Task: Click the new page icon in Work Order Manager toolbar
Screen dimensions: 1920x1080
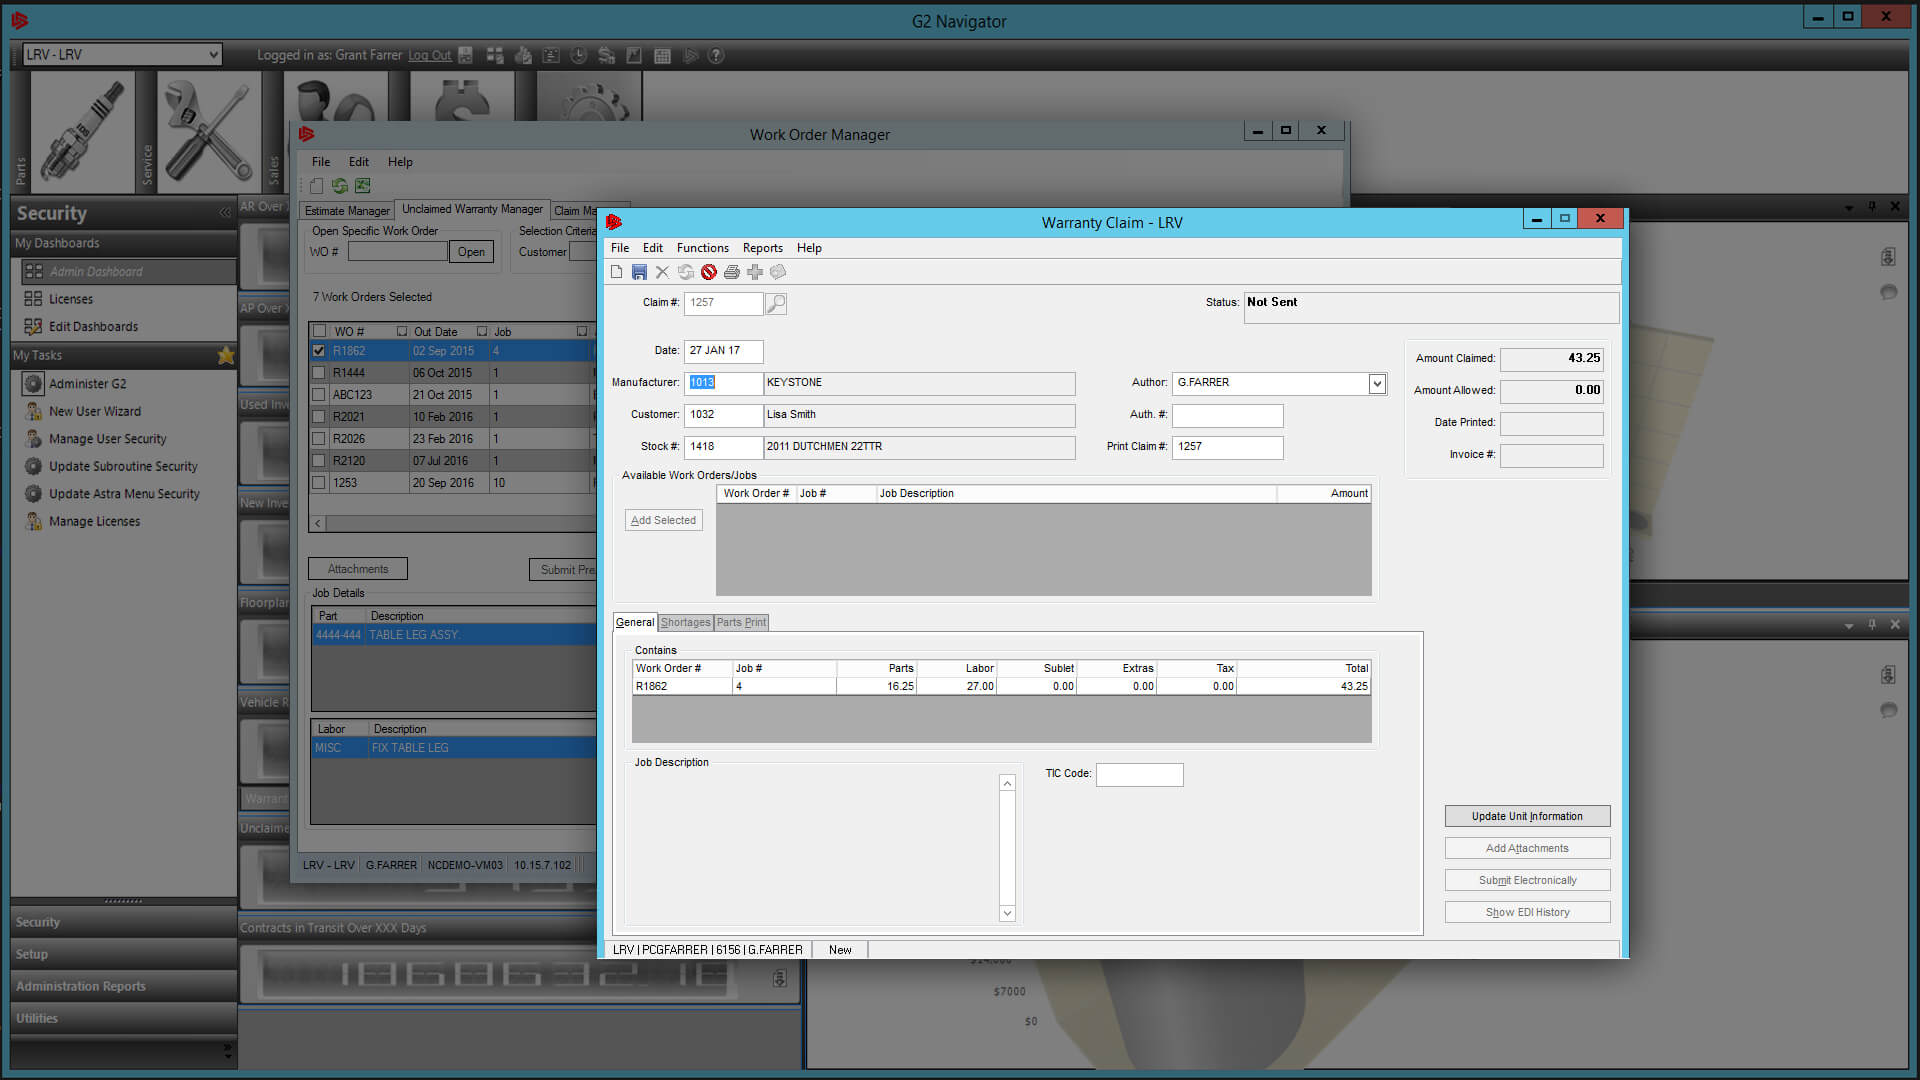Action: click(x=317, y=186)
